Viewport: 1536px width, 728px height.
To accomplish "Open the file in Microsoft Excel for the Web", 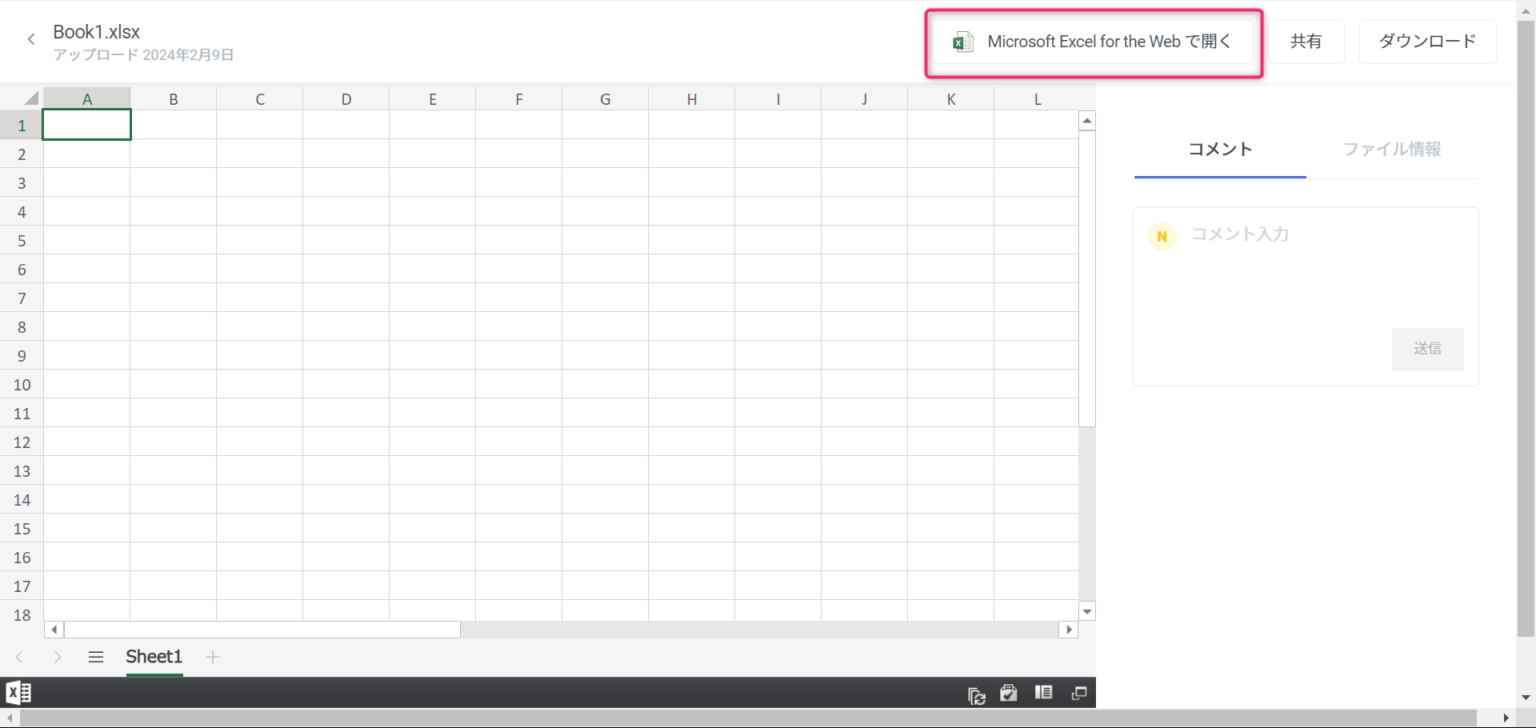I will click(1093, 41).
